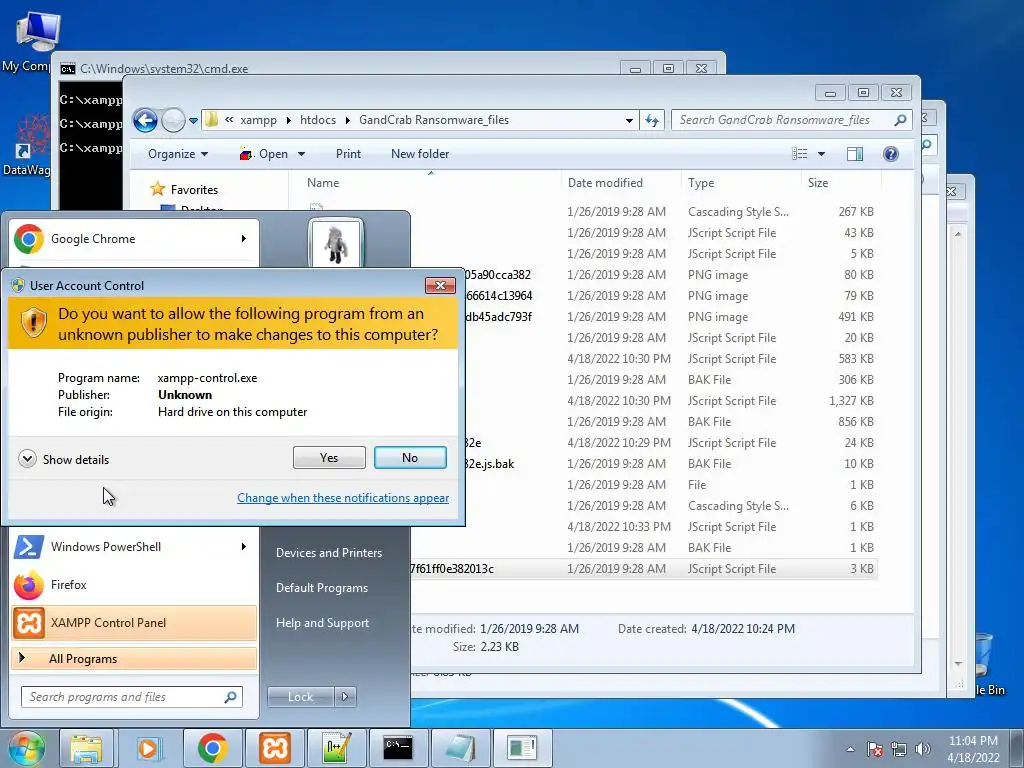Sort by the Size column header
Image resolution: width=1024 pixels, height=768 pixels.
[x=818, y=183]
